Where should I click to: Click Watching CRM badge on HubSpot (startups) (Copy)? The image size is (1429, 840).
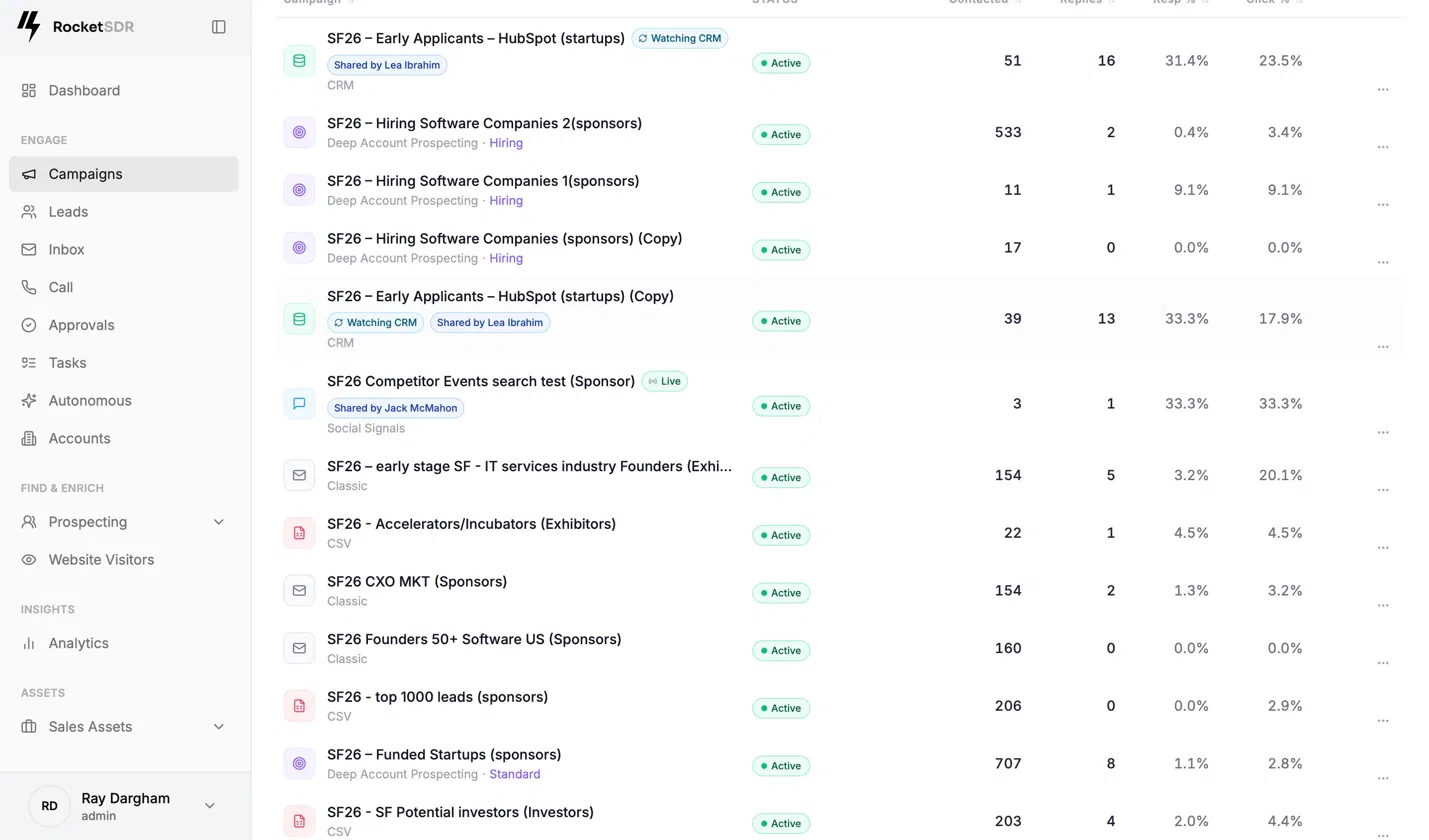coord(376,323)
